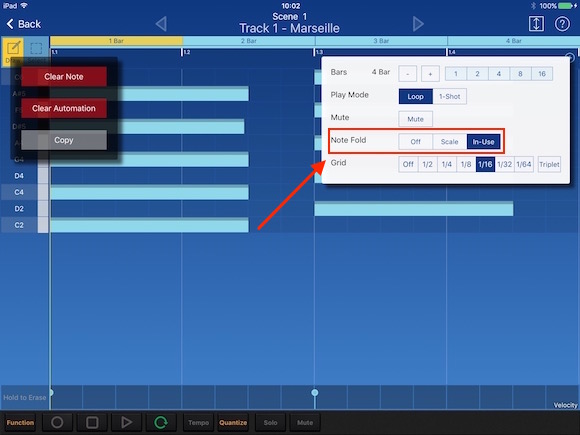
Task: Go to previous track with left arrow
Action: click(x=161, y=24)
